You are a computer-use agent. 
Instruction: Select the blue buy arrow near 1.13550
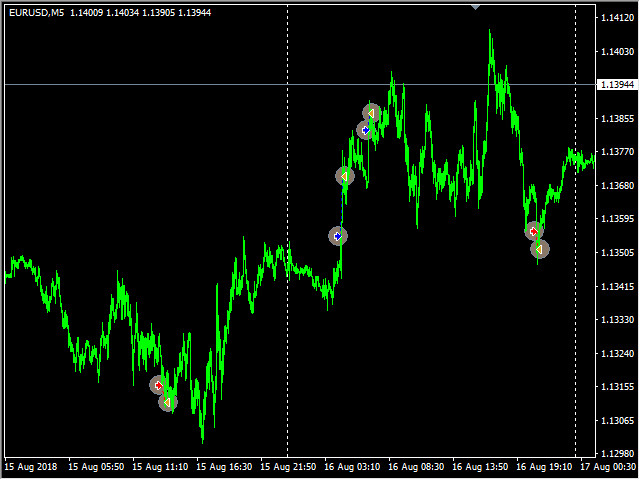tap(338, 236)
